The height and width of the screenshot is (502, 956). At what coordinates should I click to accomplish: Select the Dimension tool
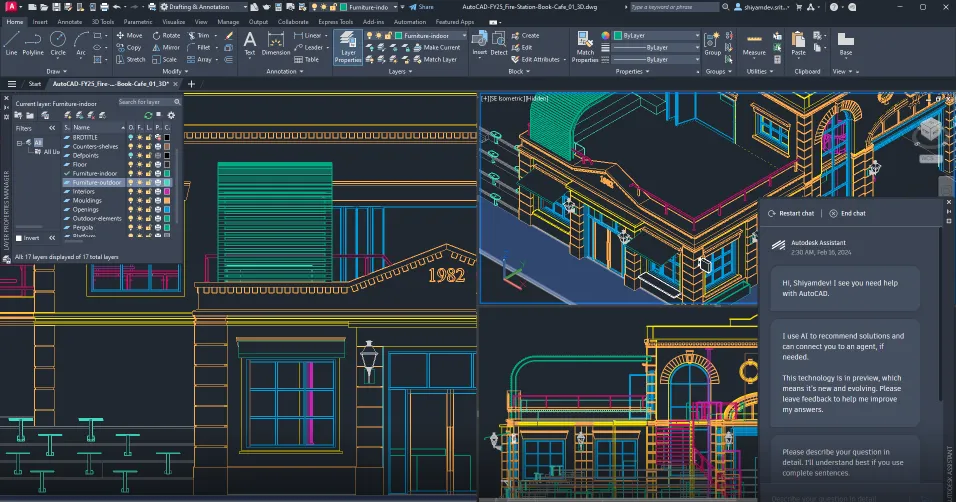coord(276,43)
